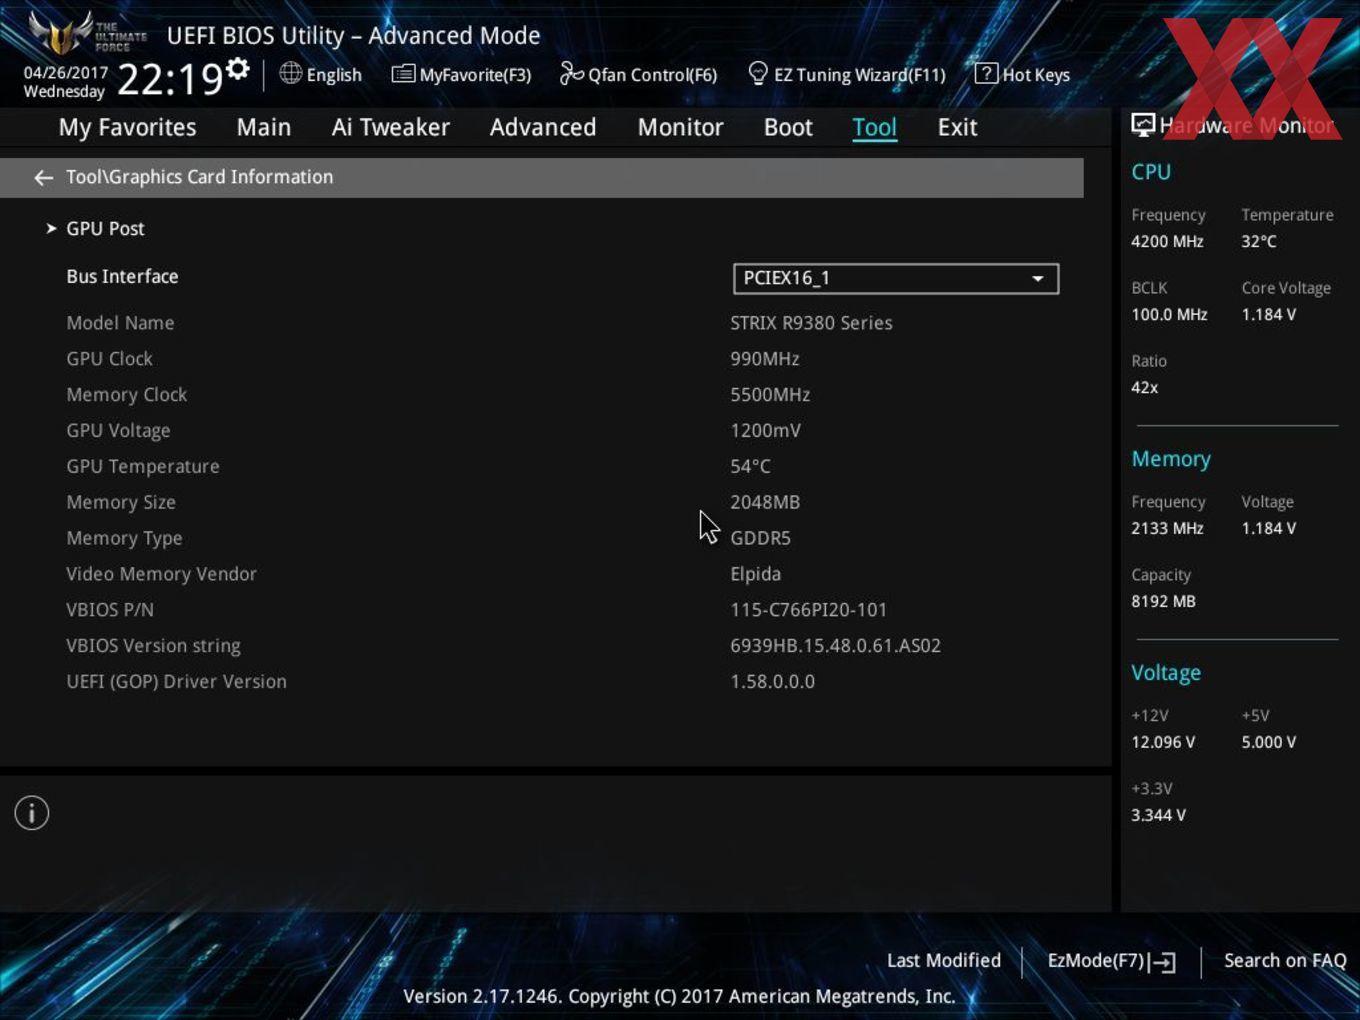Click the EZ Tuning Wizard lightbulb icon
The height and width of the screenshot is (1020, 1360).
(758, 73)
